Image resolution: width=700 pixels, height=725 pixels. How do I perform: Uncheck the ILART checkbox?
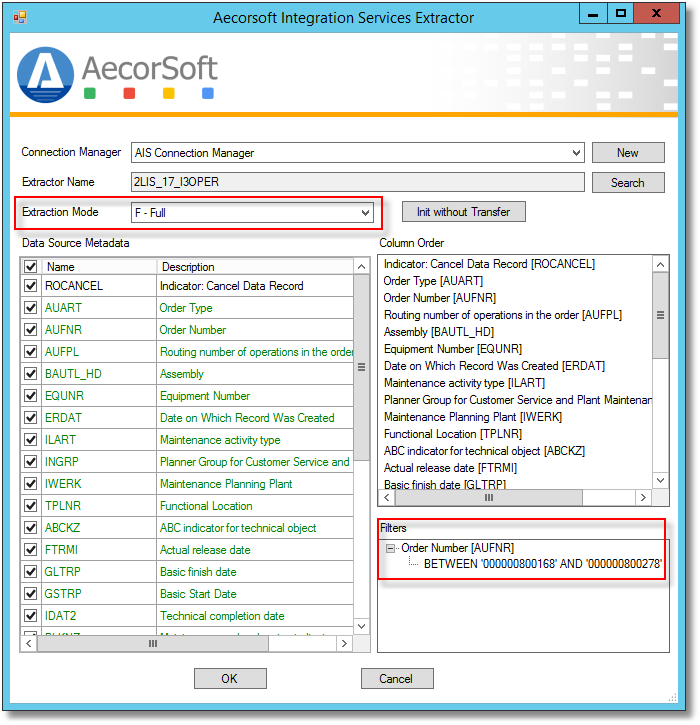point(31,440)
